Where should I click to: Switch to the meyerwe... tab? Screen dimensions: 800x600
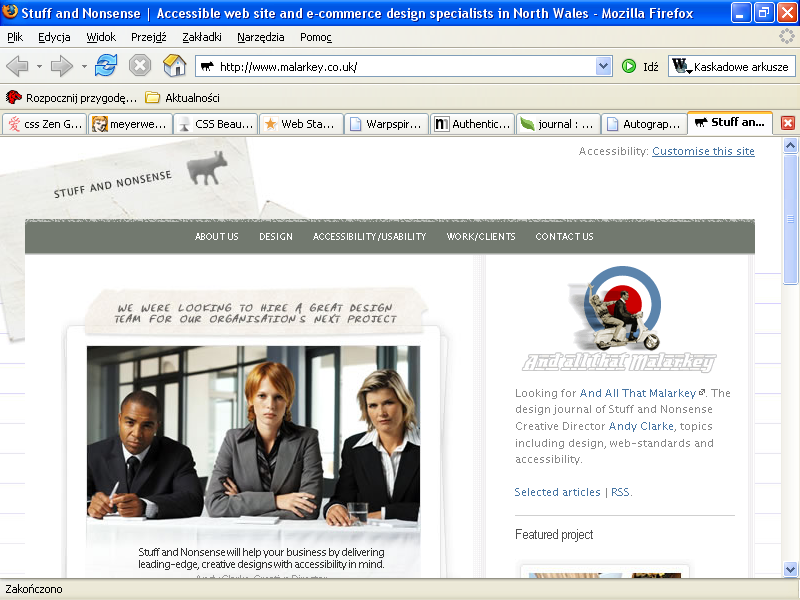click(130, 124)
